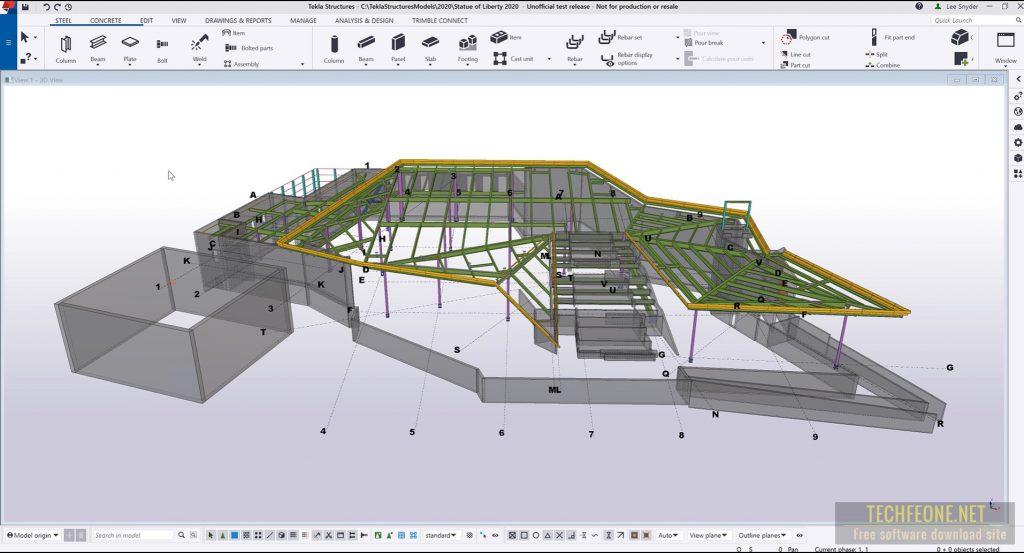Expand the Weld dropdown arrow
Screen dimensions: 1024x553
coord(199,65)
